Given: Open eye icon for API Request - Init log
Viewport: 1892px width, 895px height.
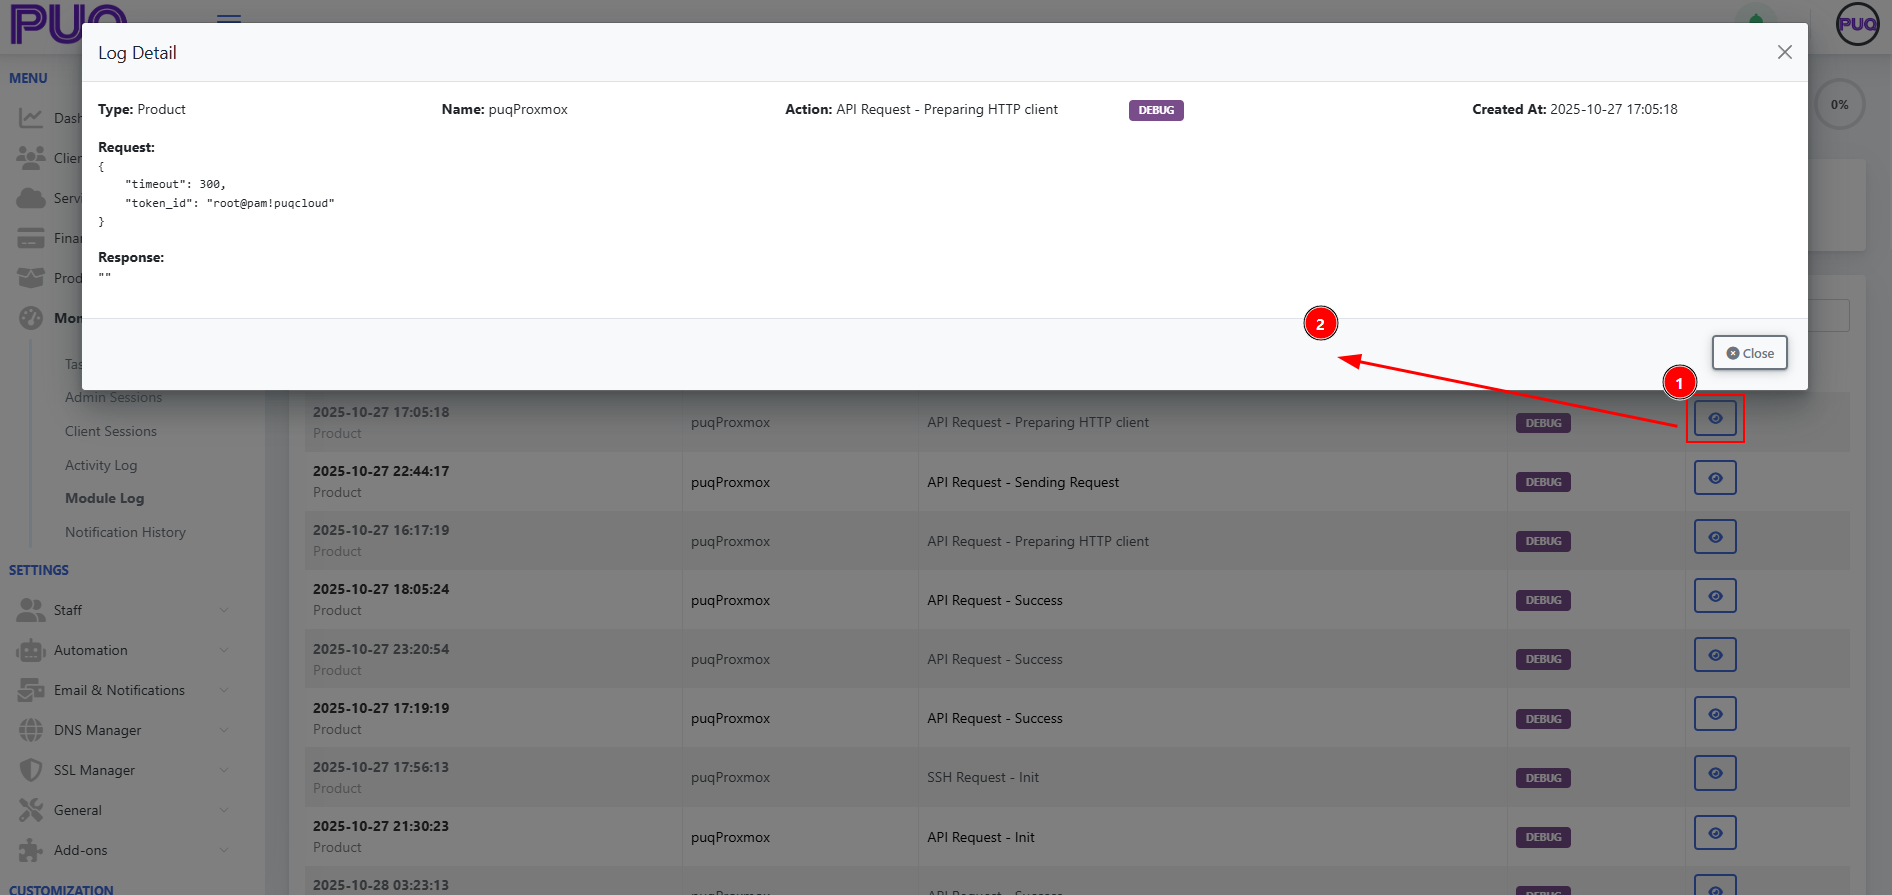Looking at the screenshot, I should (x=1714, y=833).
